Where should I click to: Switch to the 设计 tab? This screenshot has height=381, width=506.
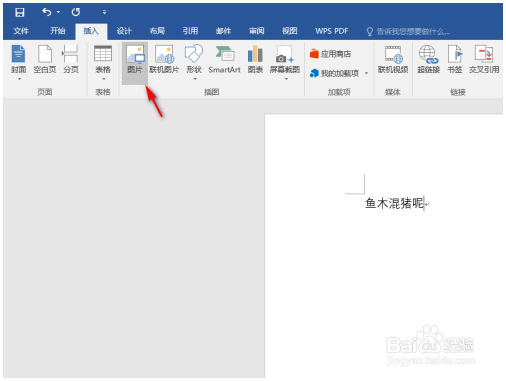[x=124, y=31]
